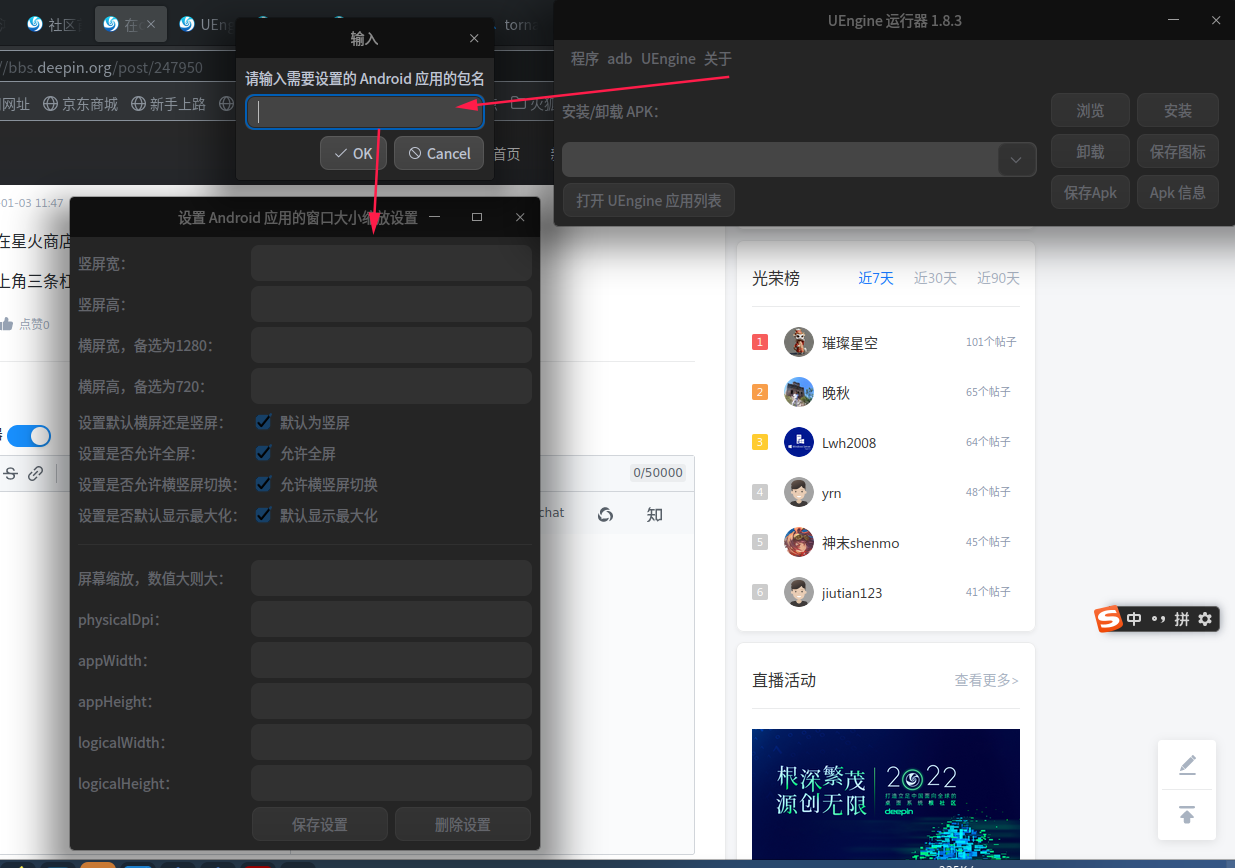Click the circular refresh icon beside 知
This screenshot has width=1235, height=868.
[606, 513]
